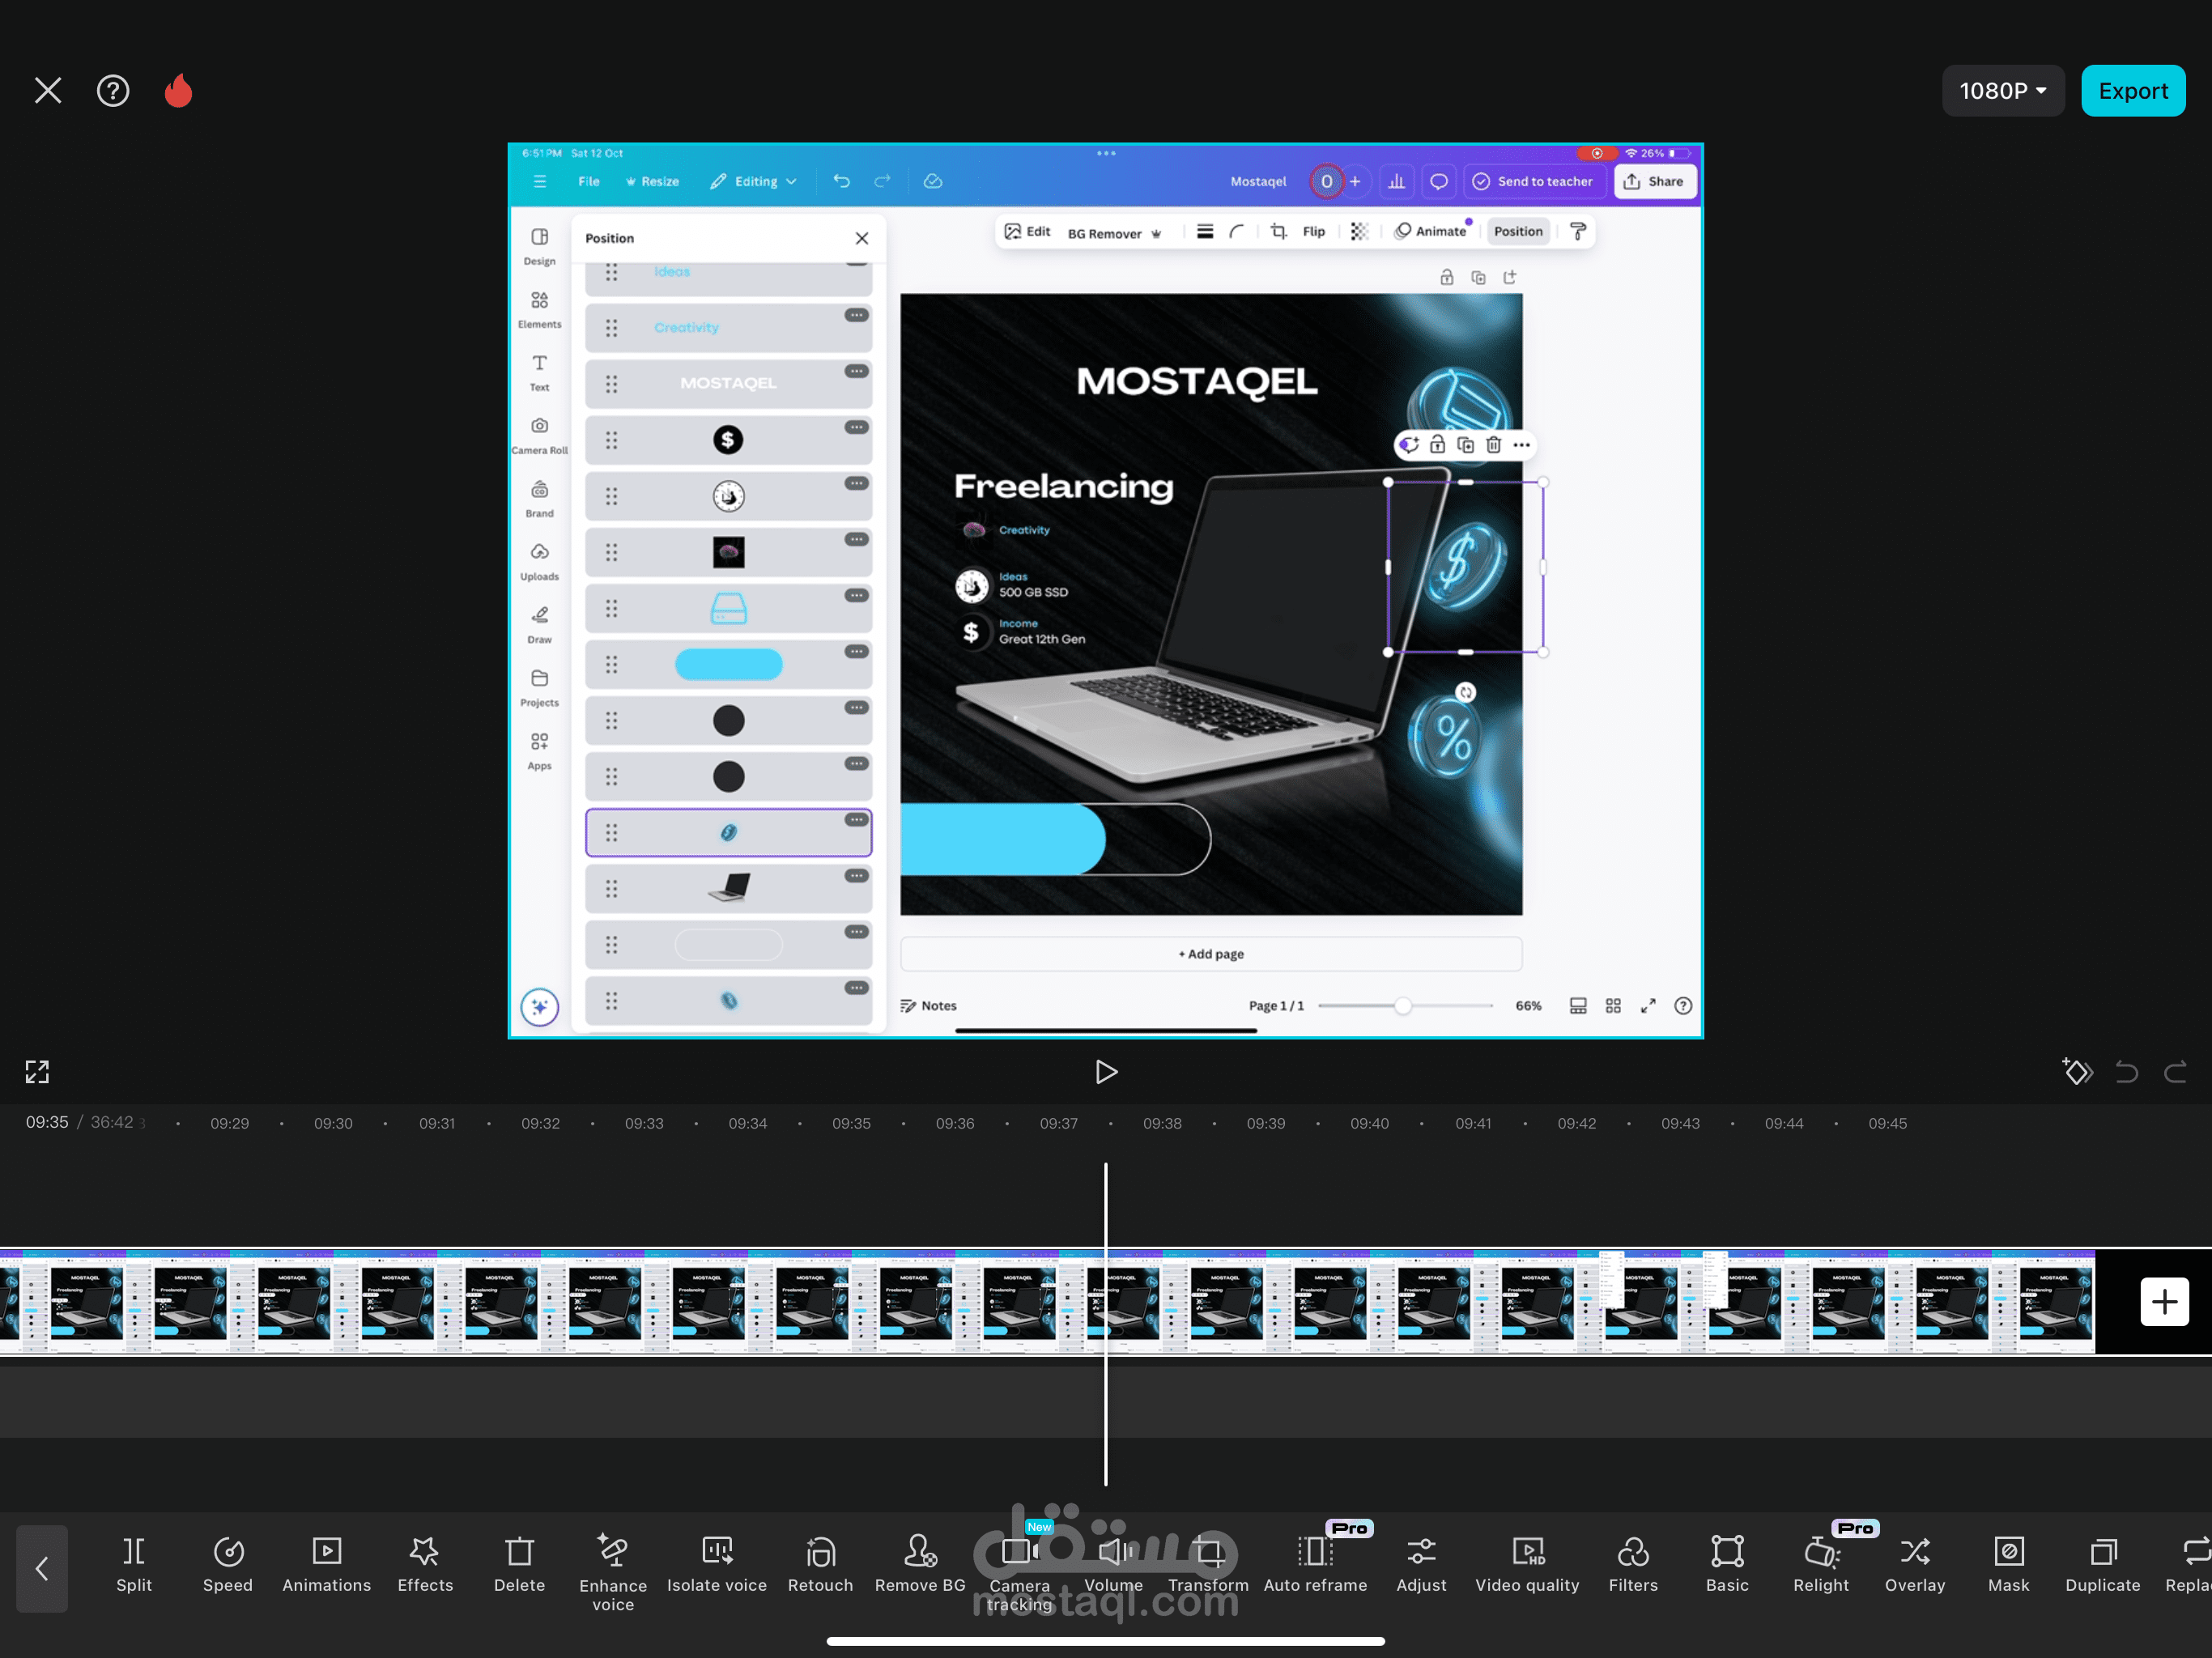Open the Adjust tool
The height and width of the screenshot is (1658, 2212).
(1421, 1564)
